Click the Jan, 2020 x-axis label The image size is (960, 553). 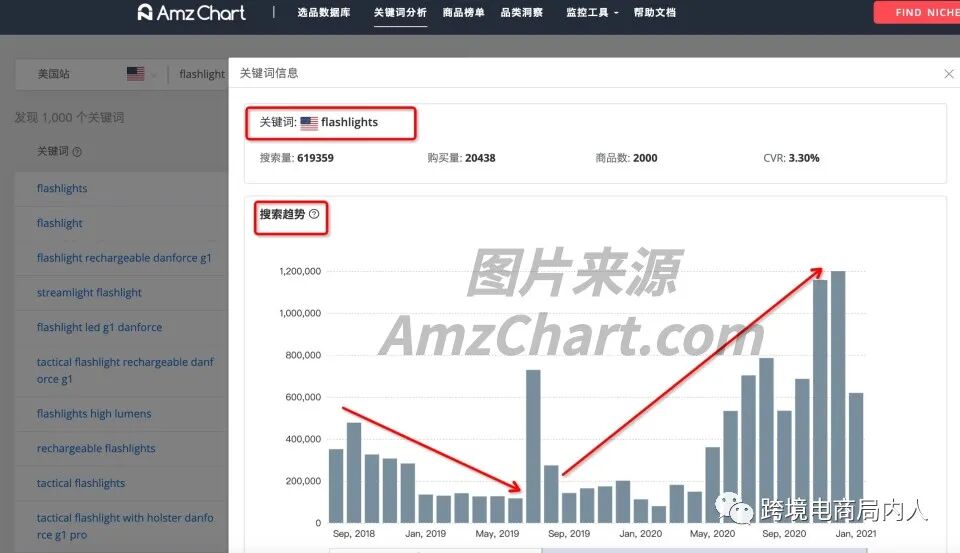click(x=640, y=533)
